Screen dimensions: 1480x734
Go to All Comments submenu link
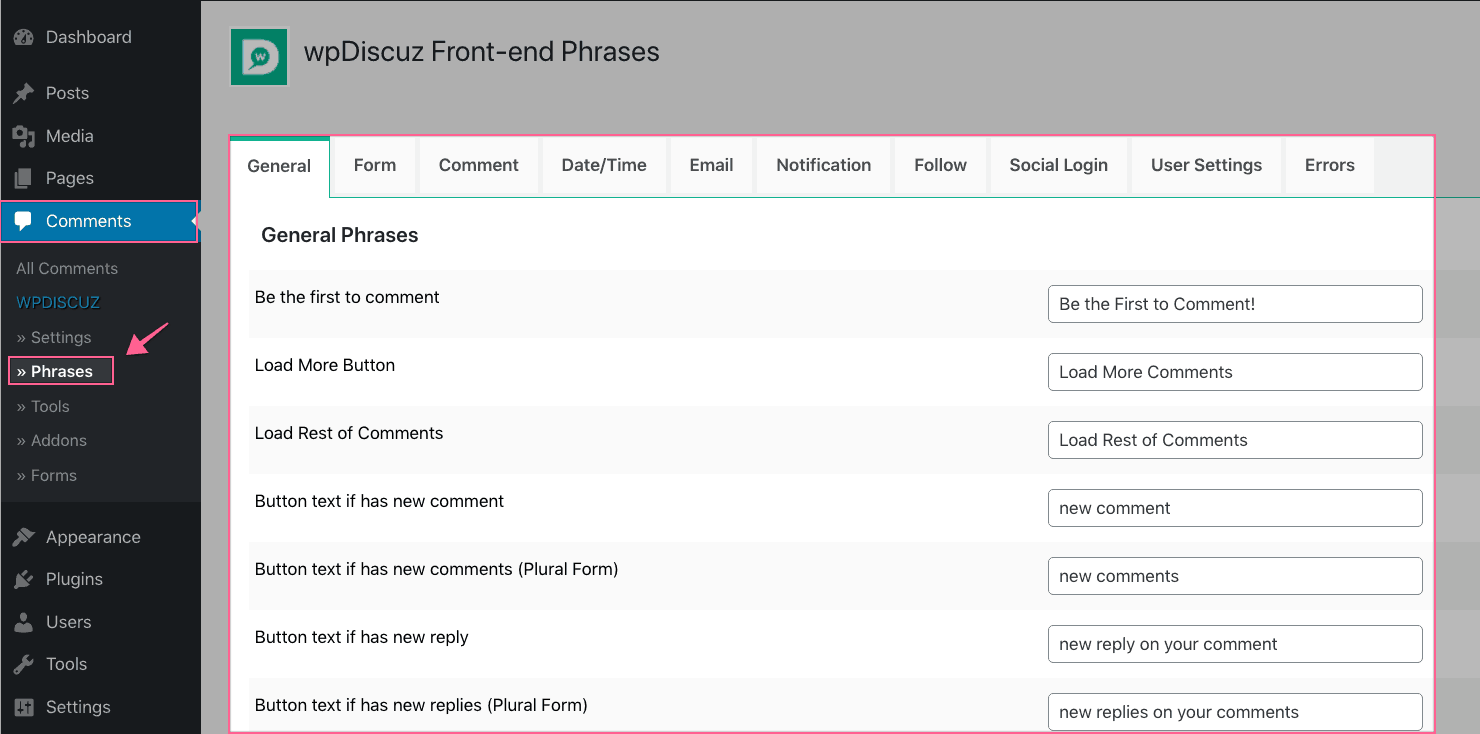click(67, 268)
